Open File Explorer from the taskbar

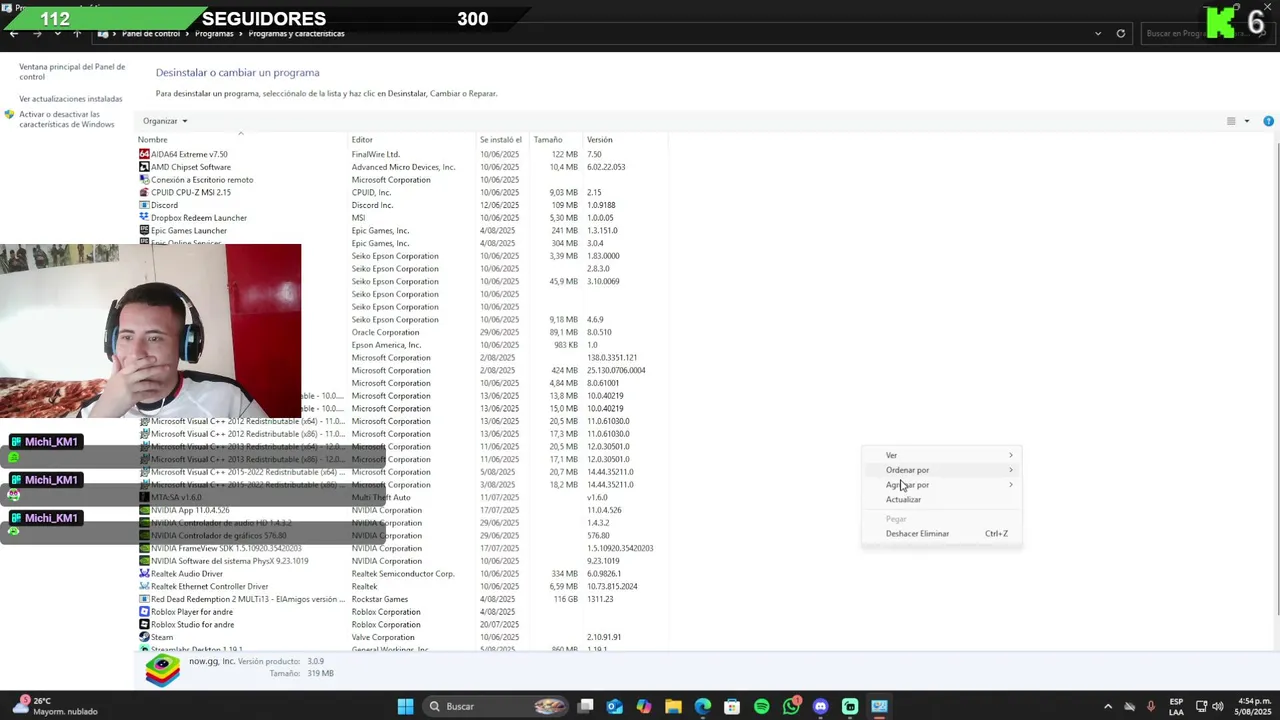673,706
